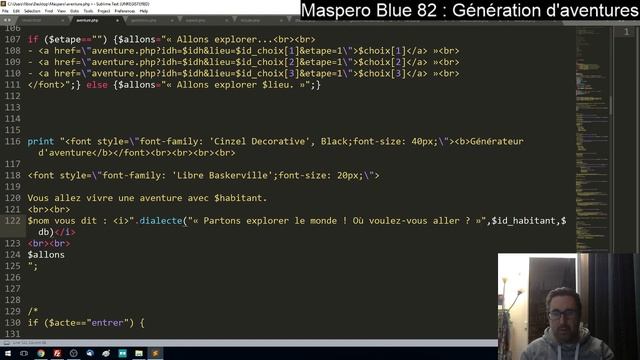Click 'Cinzel Decorative' font name text

click(x=260, y=141)
